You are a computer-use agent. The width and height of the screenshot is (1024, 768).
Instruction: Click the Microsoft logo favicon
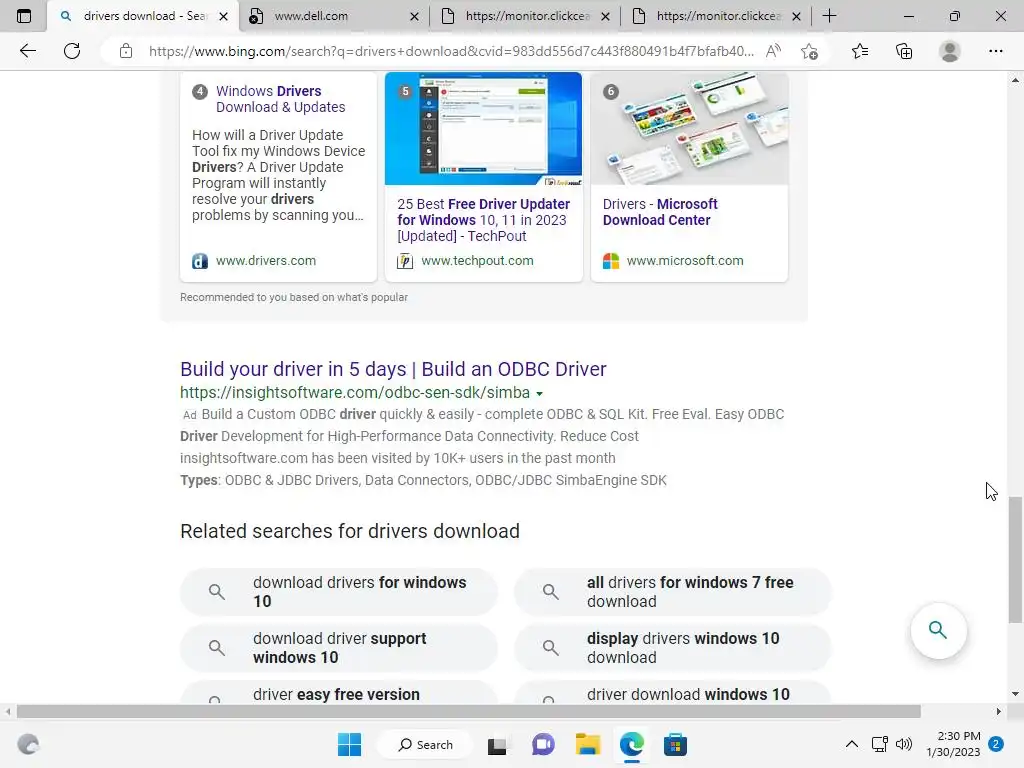[611, 261]
